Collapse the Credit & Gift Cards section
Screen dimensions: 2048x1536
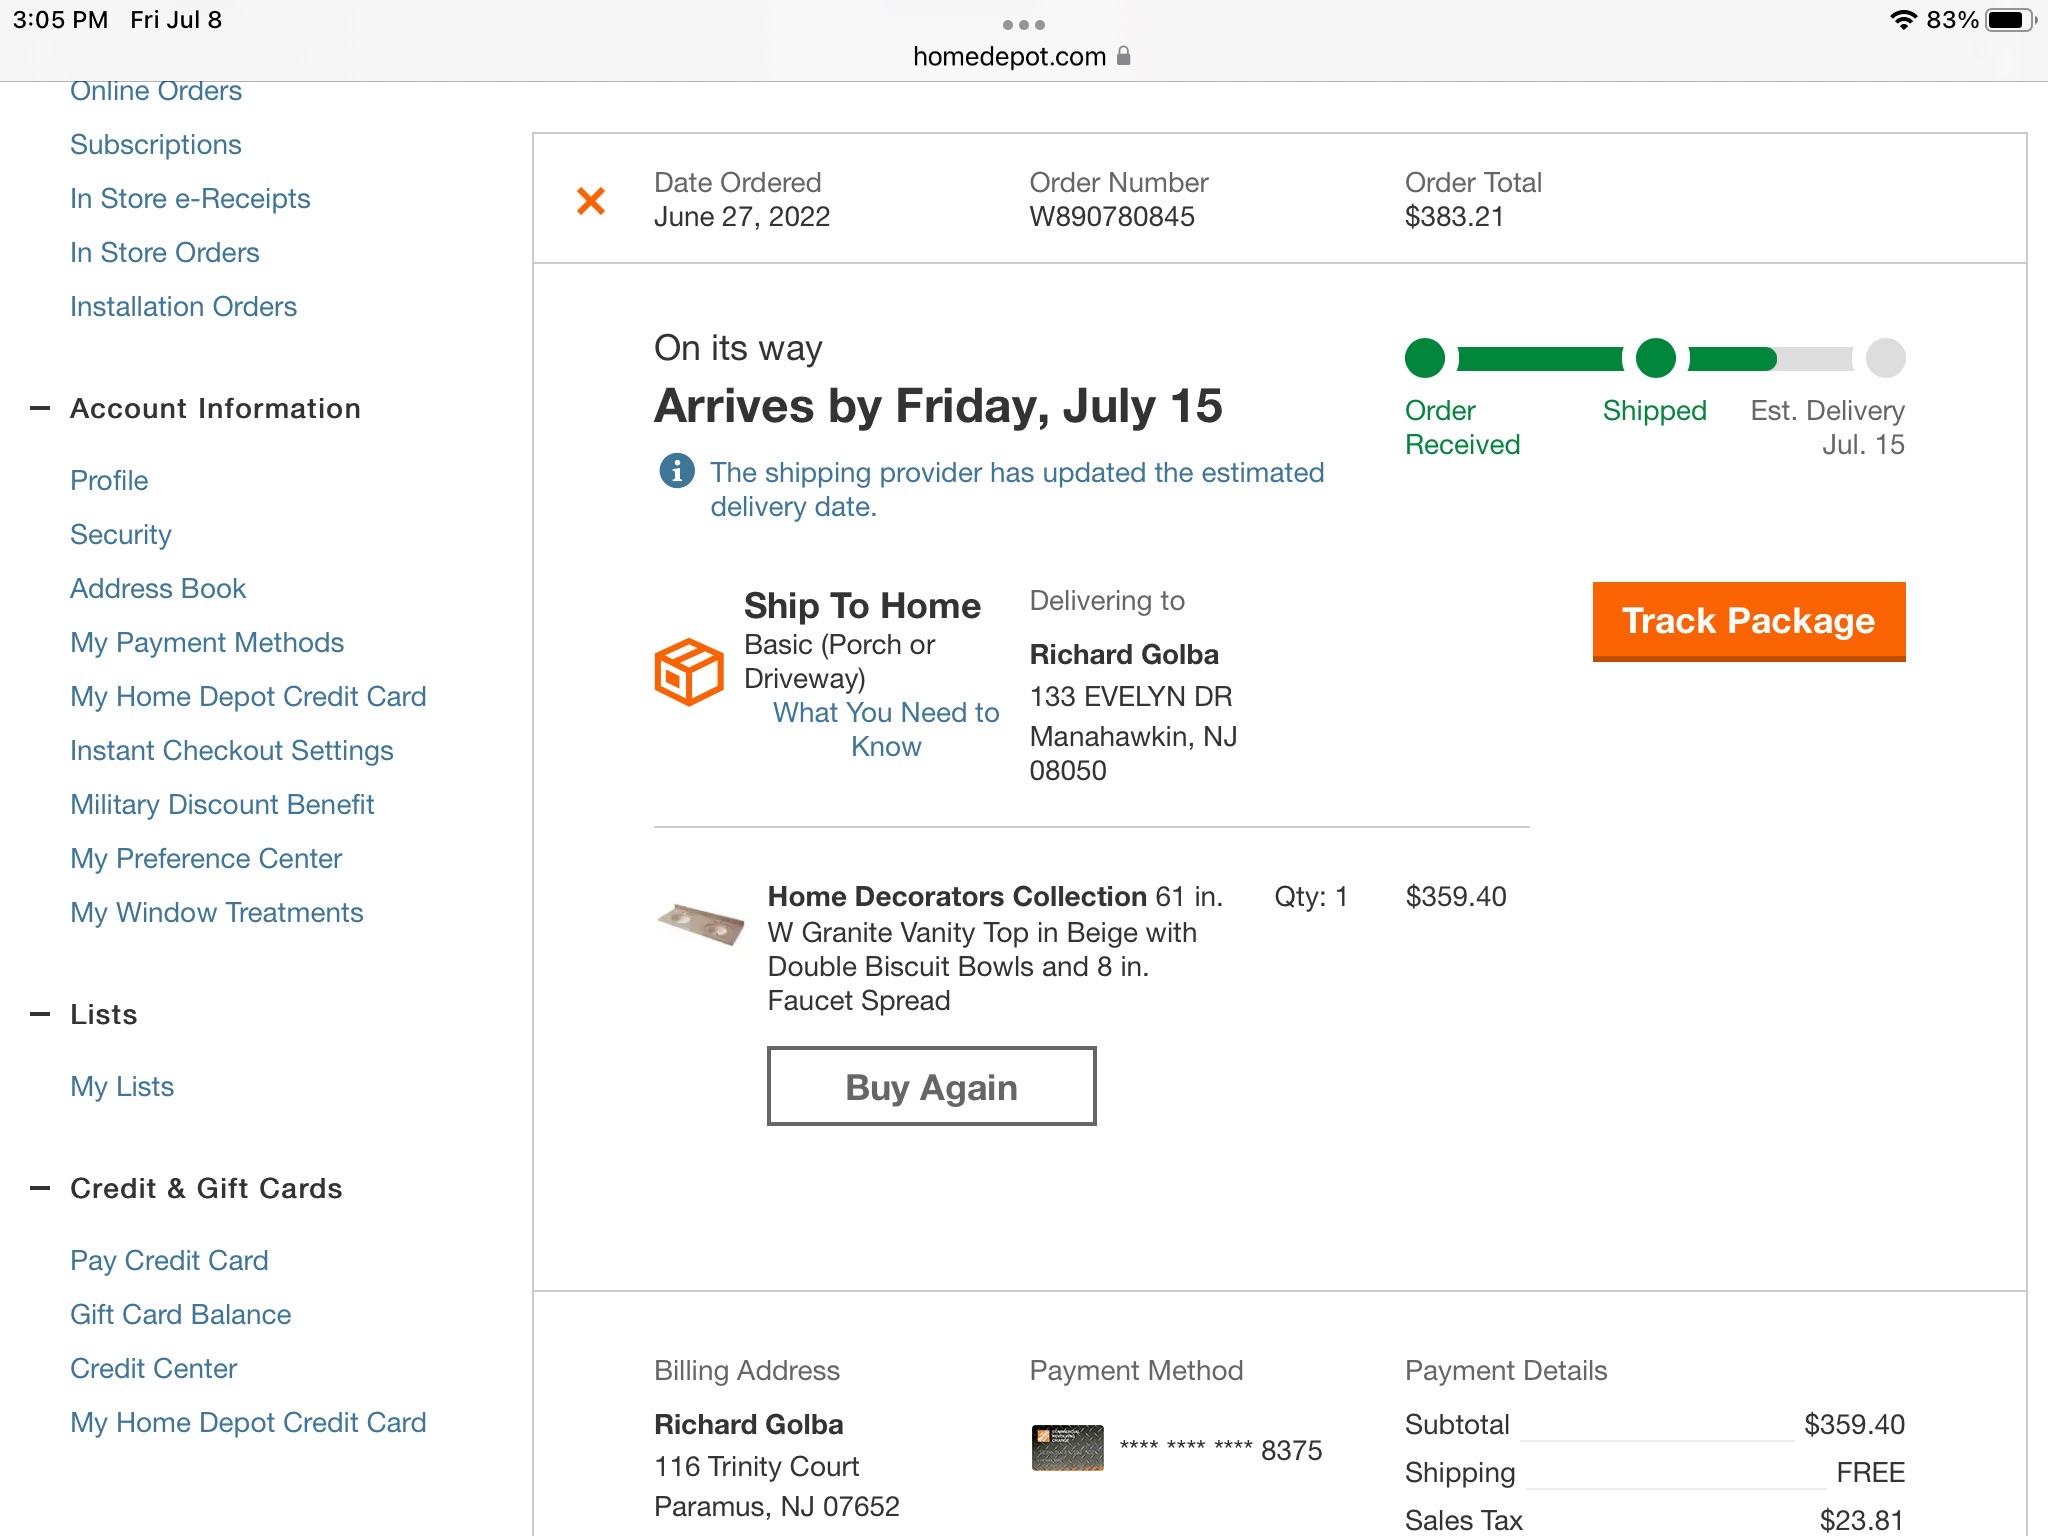point(40,1188)
